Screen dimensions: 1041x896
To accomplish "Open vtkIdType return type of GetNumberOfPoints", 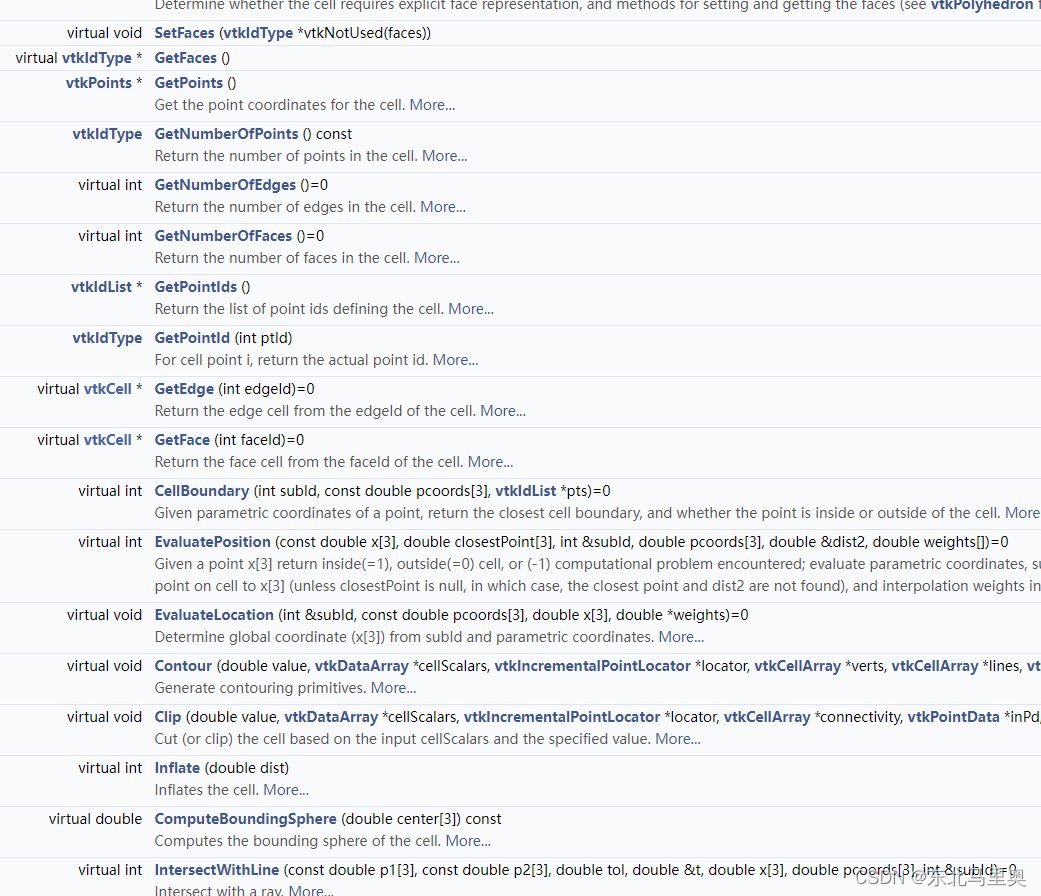I will click(x=108, y=134).
